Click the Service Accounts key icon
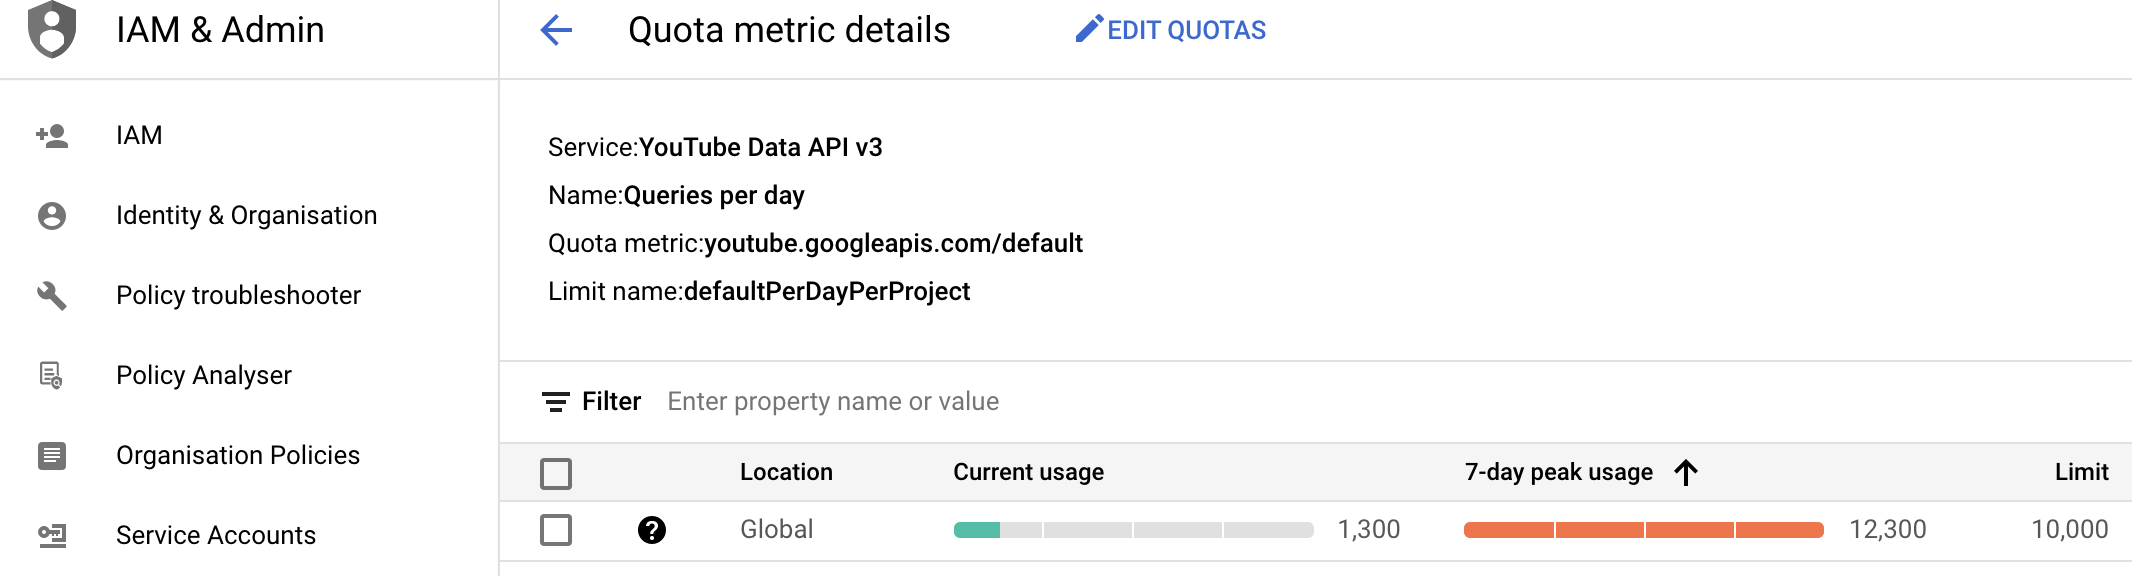 (52, 535)
